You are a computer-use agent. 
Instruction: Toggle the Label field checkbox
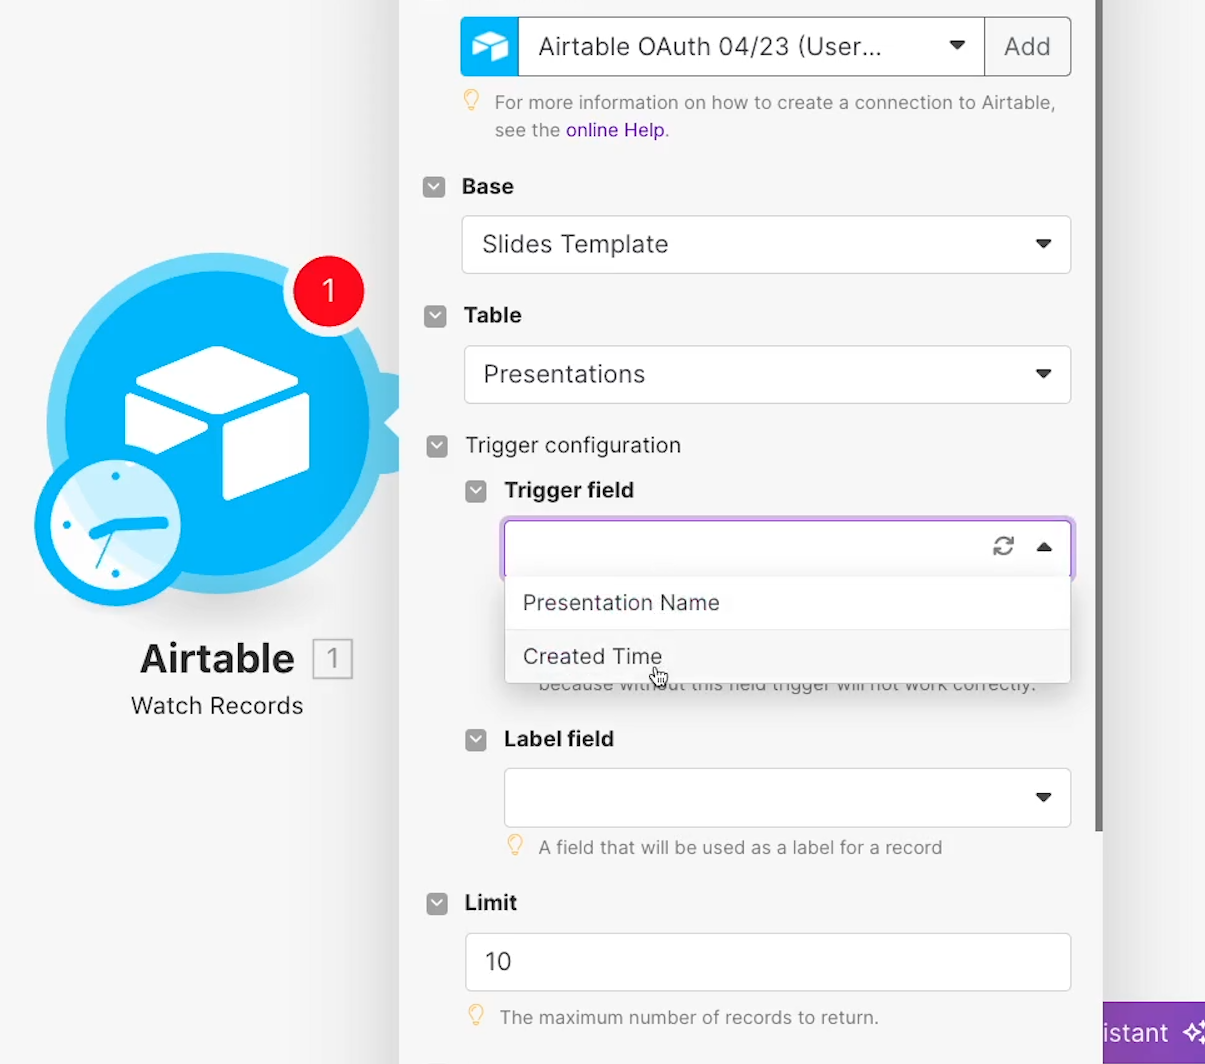click(476, 740)
